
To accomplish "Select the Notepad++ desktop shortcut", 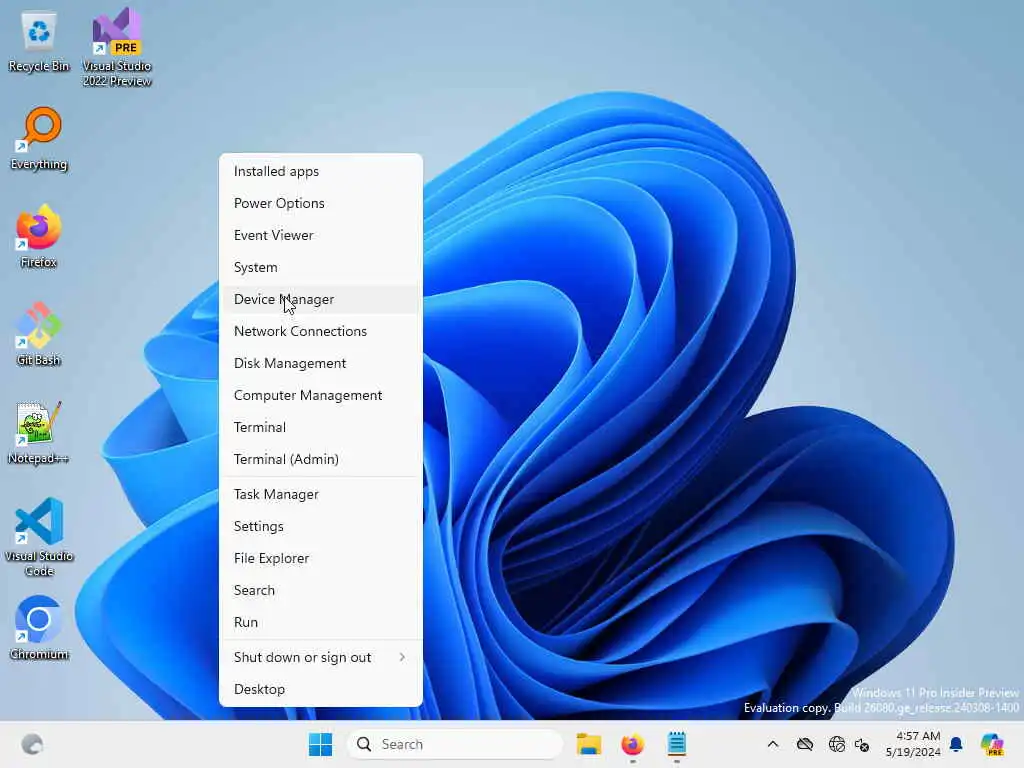I will point(39,432).
